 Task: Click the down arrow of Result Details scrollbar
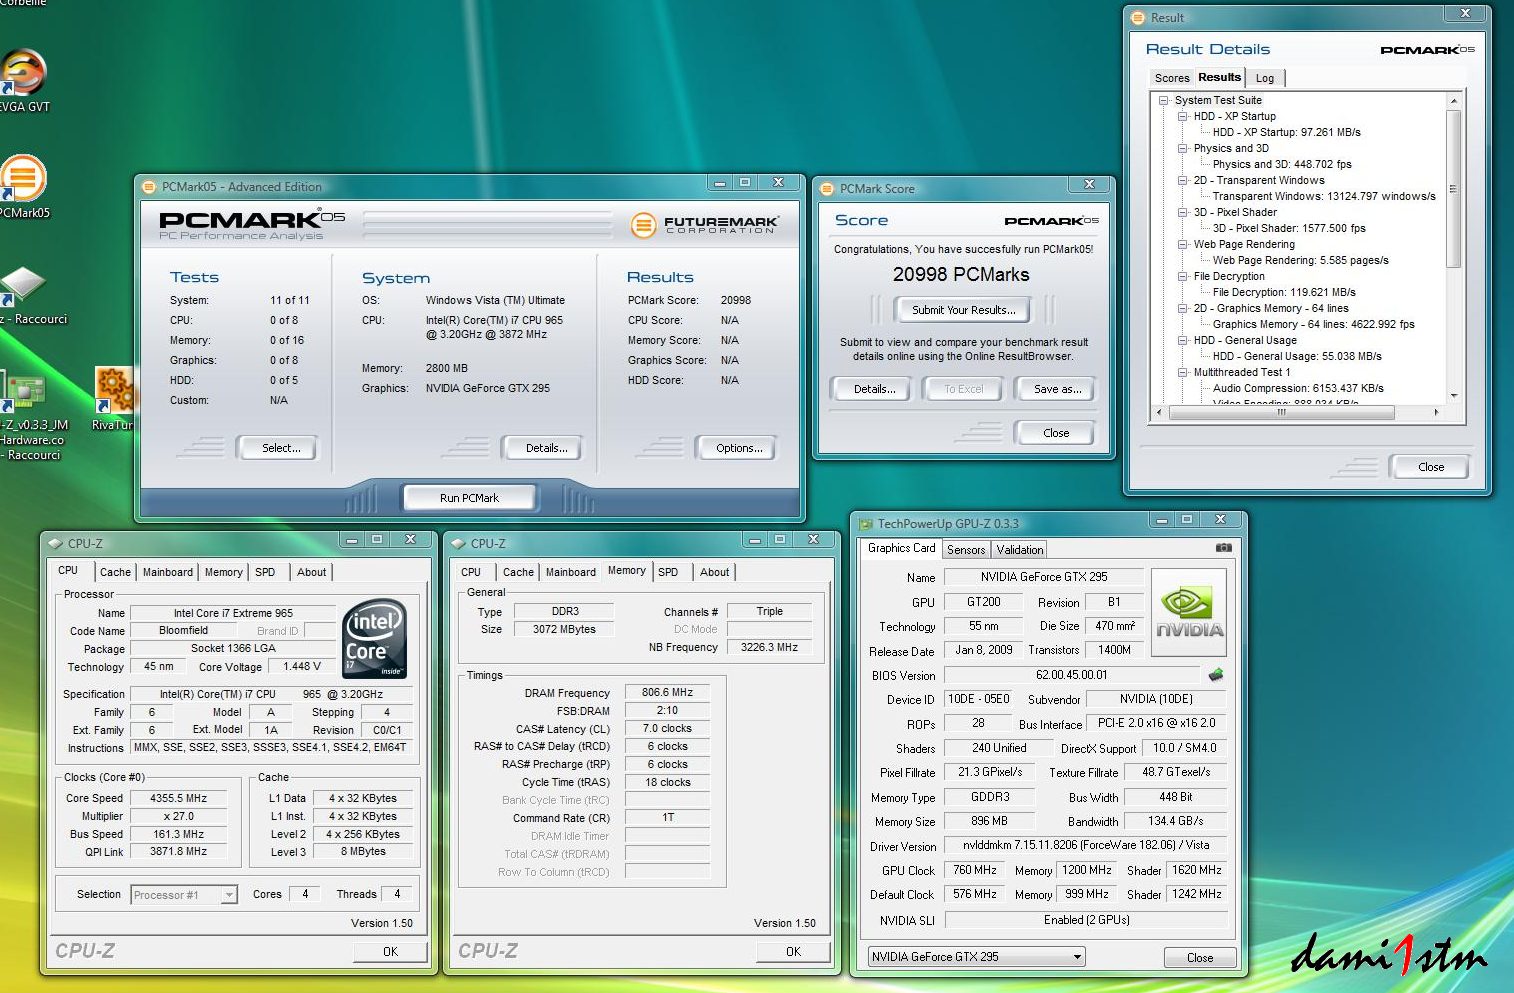[x=1454, y=397]
